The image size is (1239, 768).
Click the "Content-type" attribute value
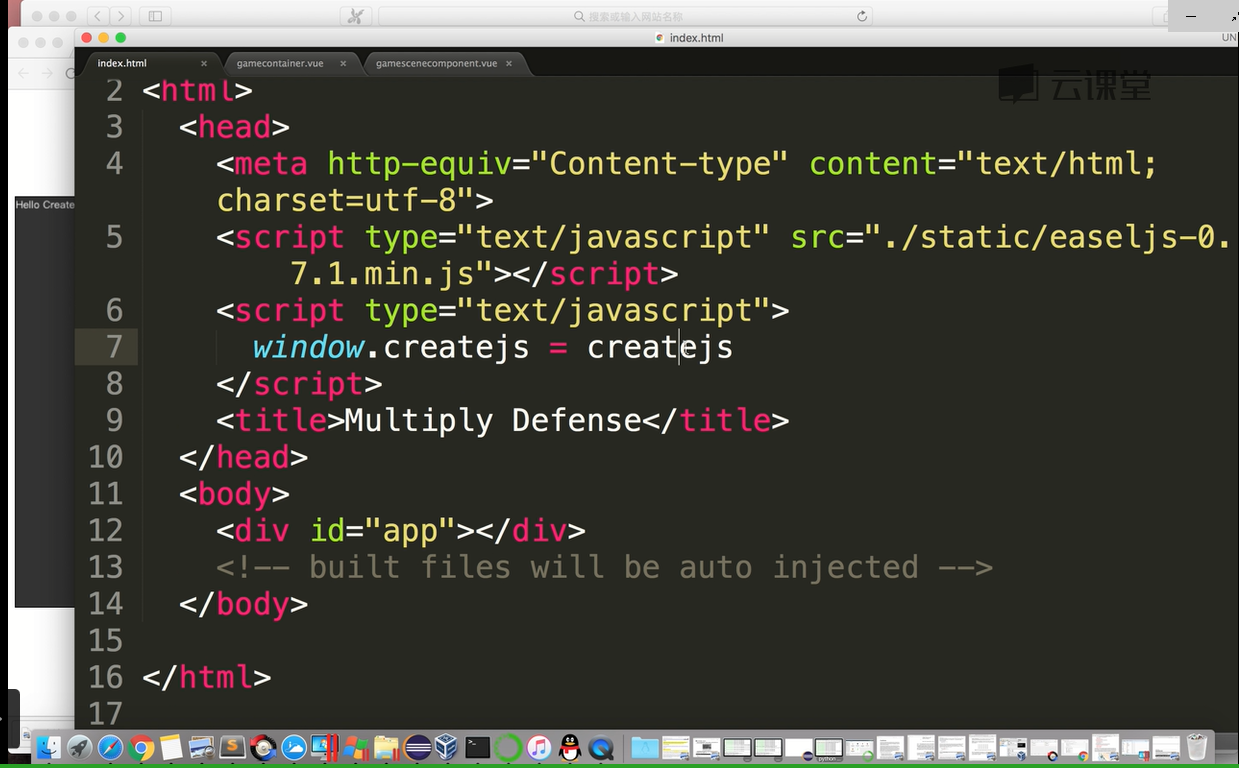[660, 164]
